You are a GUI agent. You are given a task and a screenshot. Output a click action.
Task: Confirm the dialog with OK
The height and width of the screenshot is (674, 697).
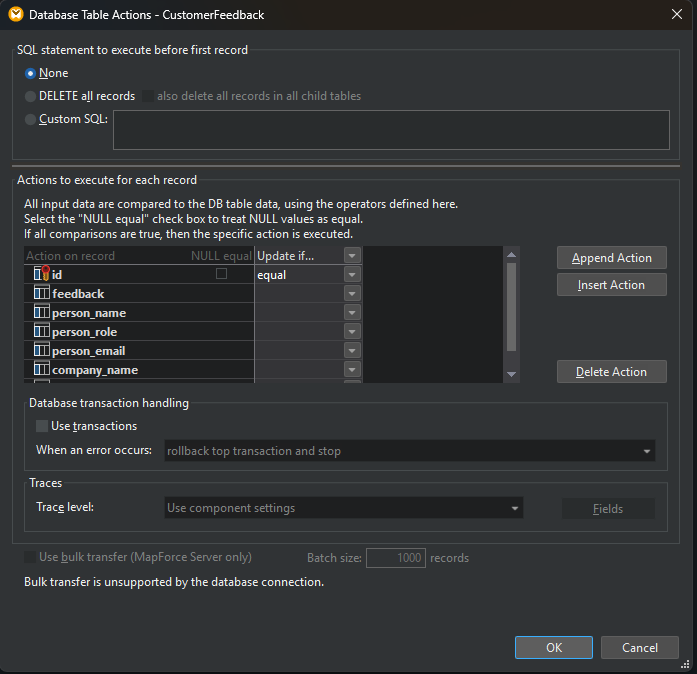coord(554,647)
